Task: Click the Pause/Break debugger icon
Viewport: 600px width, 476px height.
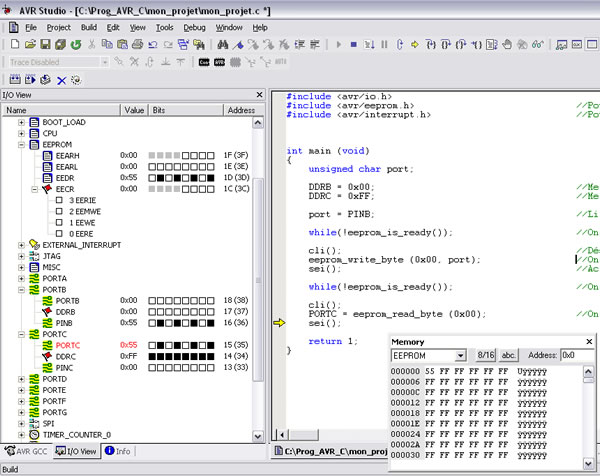Action: coord(386,44)
